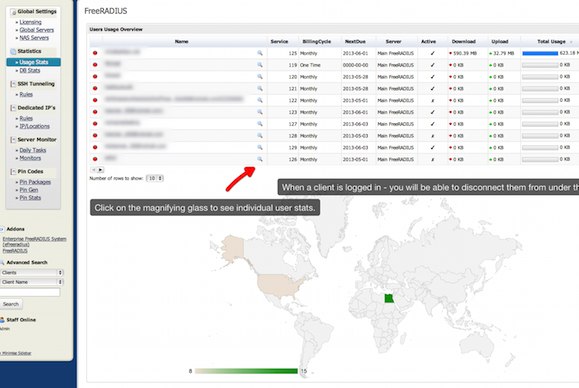Viewport: 579px width, 388px height.
Task: Open Enterprise FreeRADIUS System addon link
Action: 34,241
